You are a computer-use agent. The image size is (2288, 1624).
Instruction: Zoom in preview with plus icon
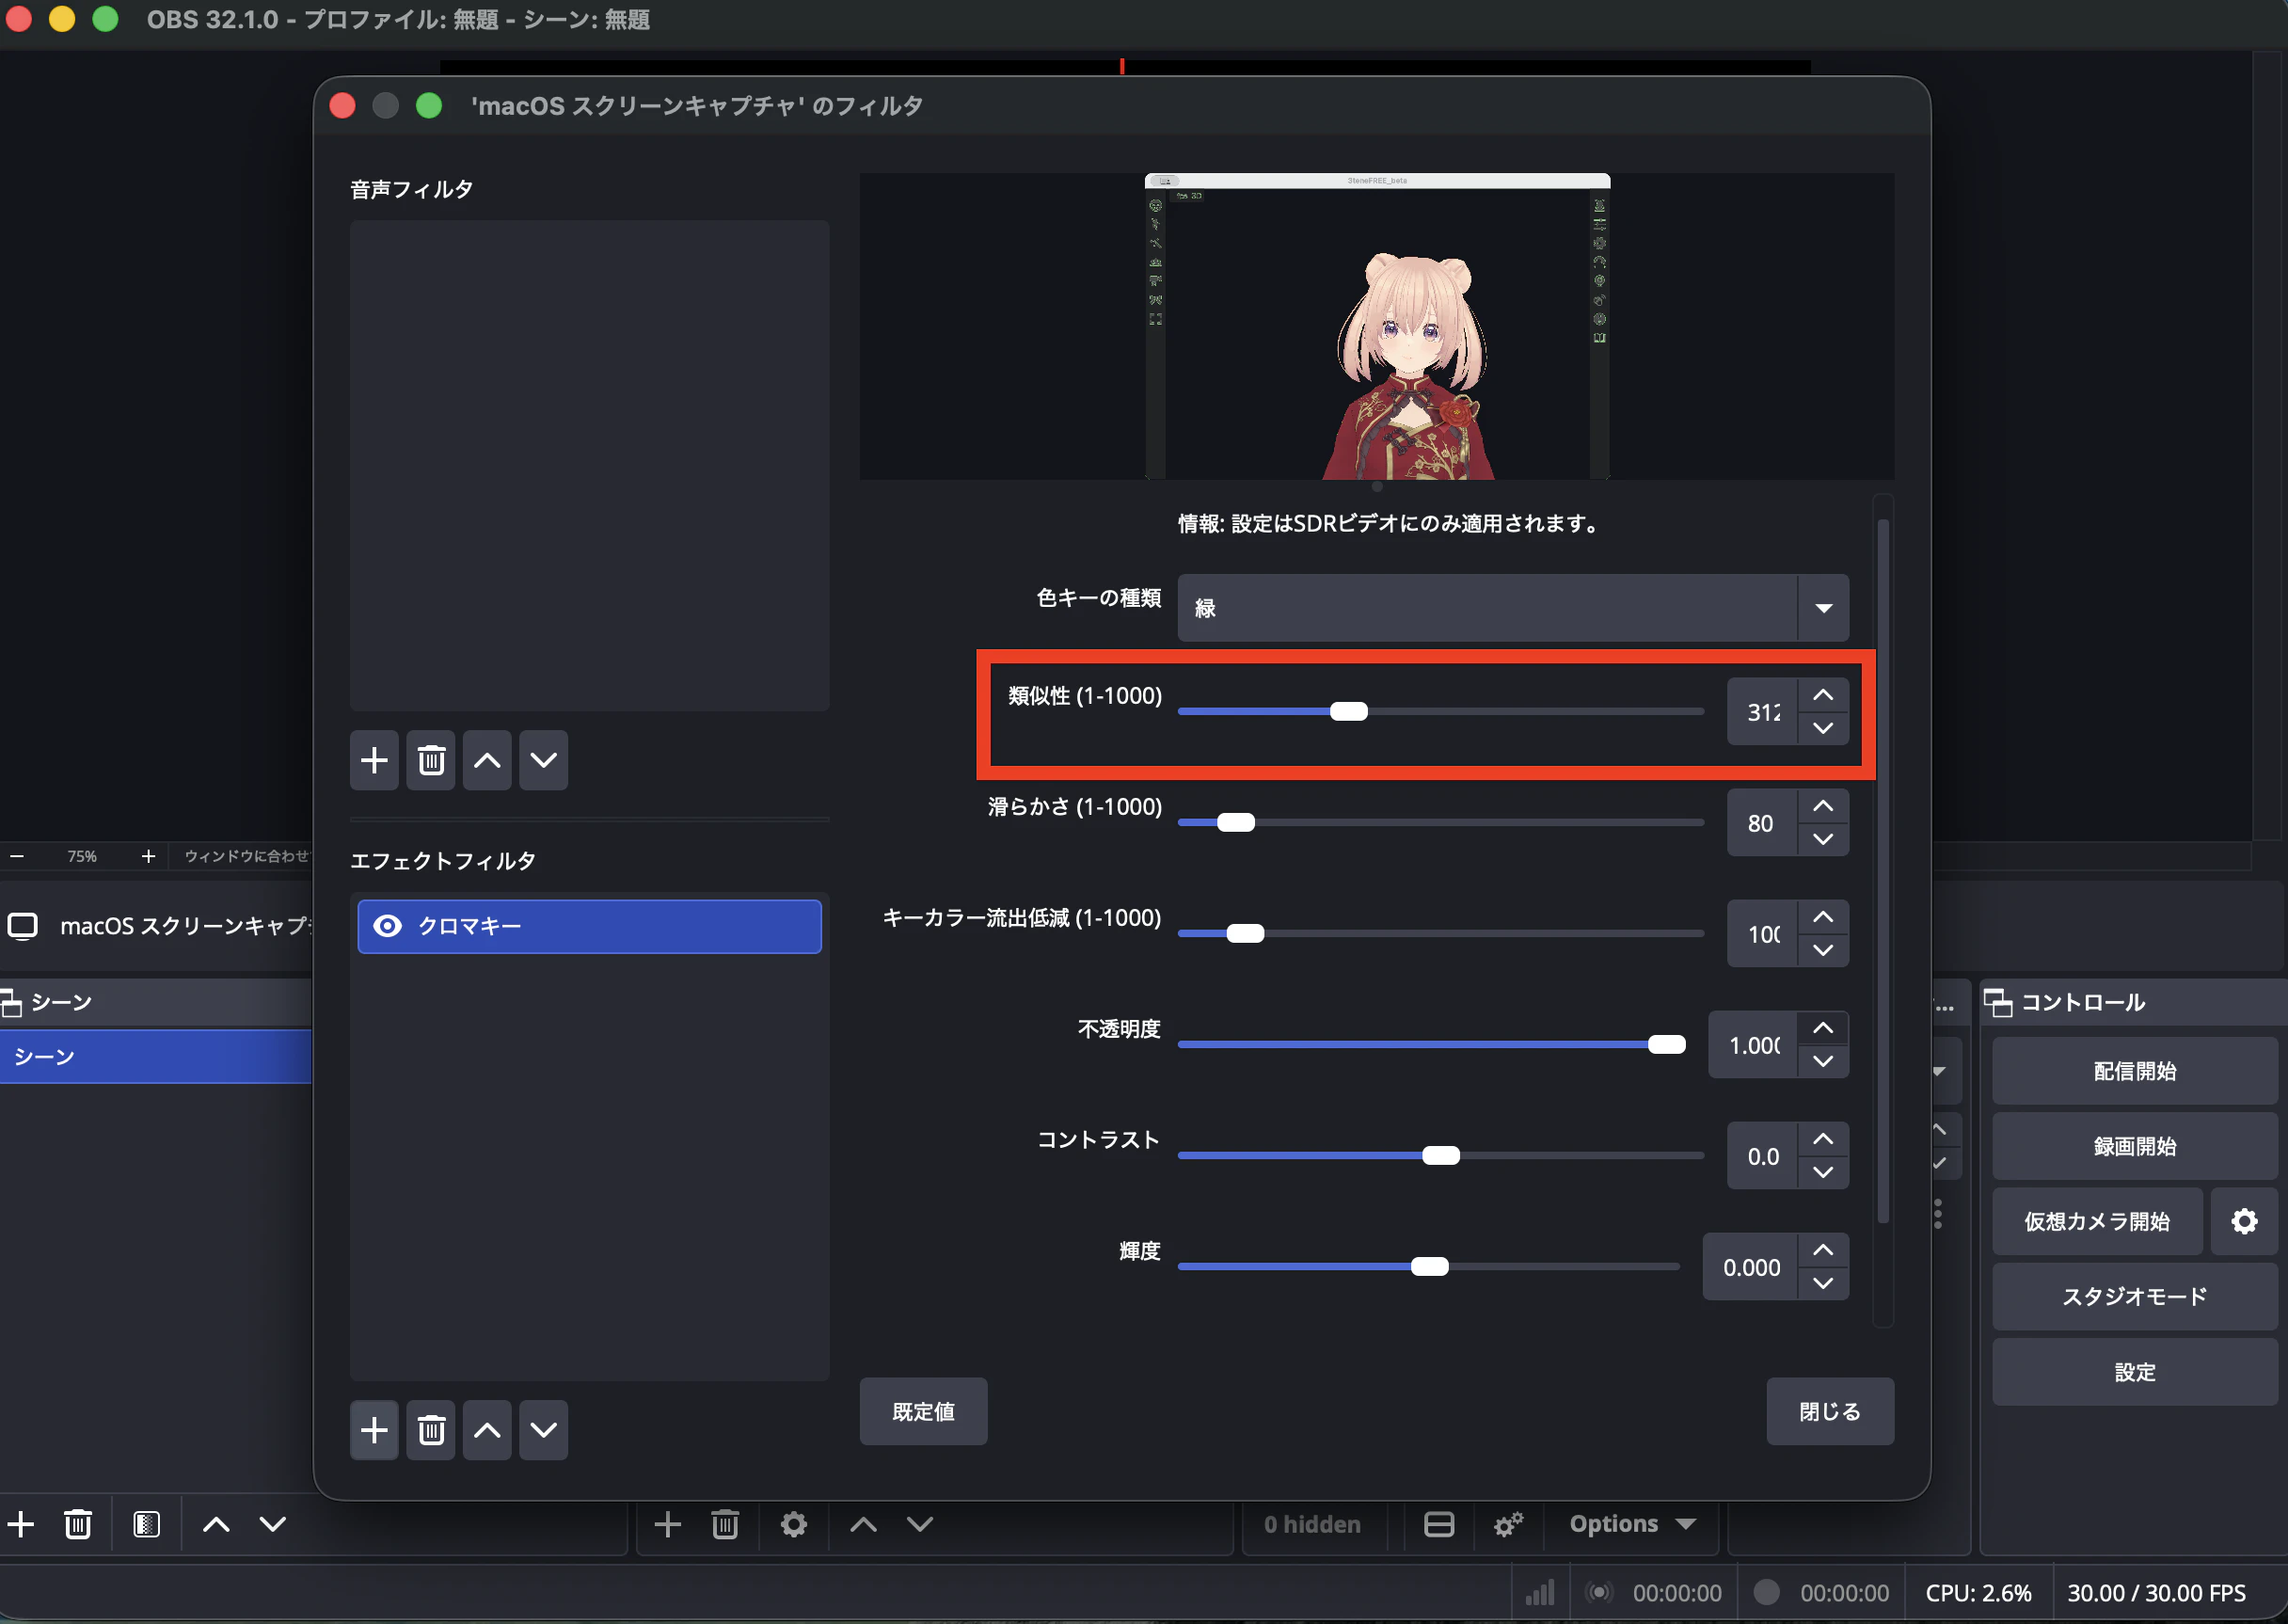(148, 856)
